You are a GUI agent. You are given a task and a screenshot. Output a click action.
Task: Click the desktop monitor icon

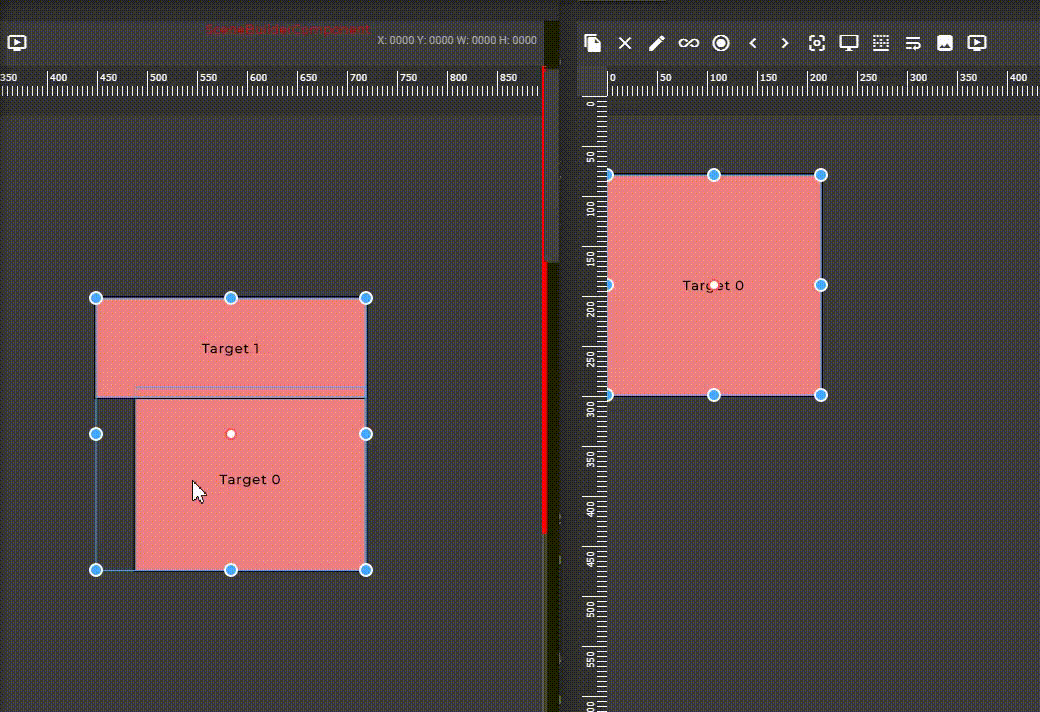coord(848,43)
